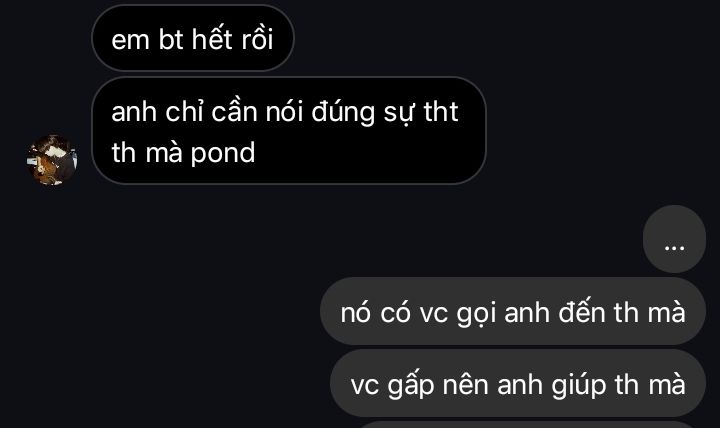Click the word "gấp" in the sent message
The image size is (720, 428).
[x=411, y=385]
